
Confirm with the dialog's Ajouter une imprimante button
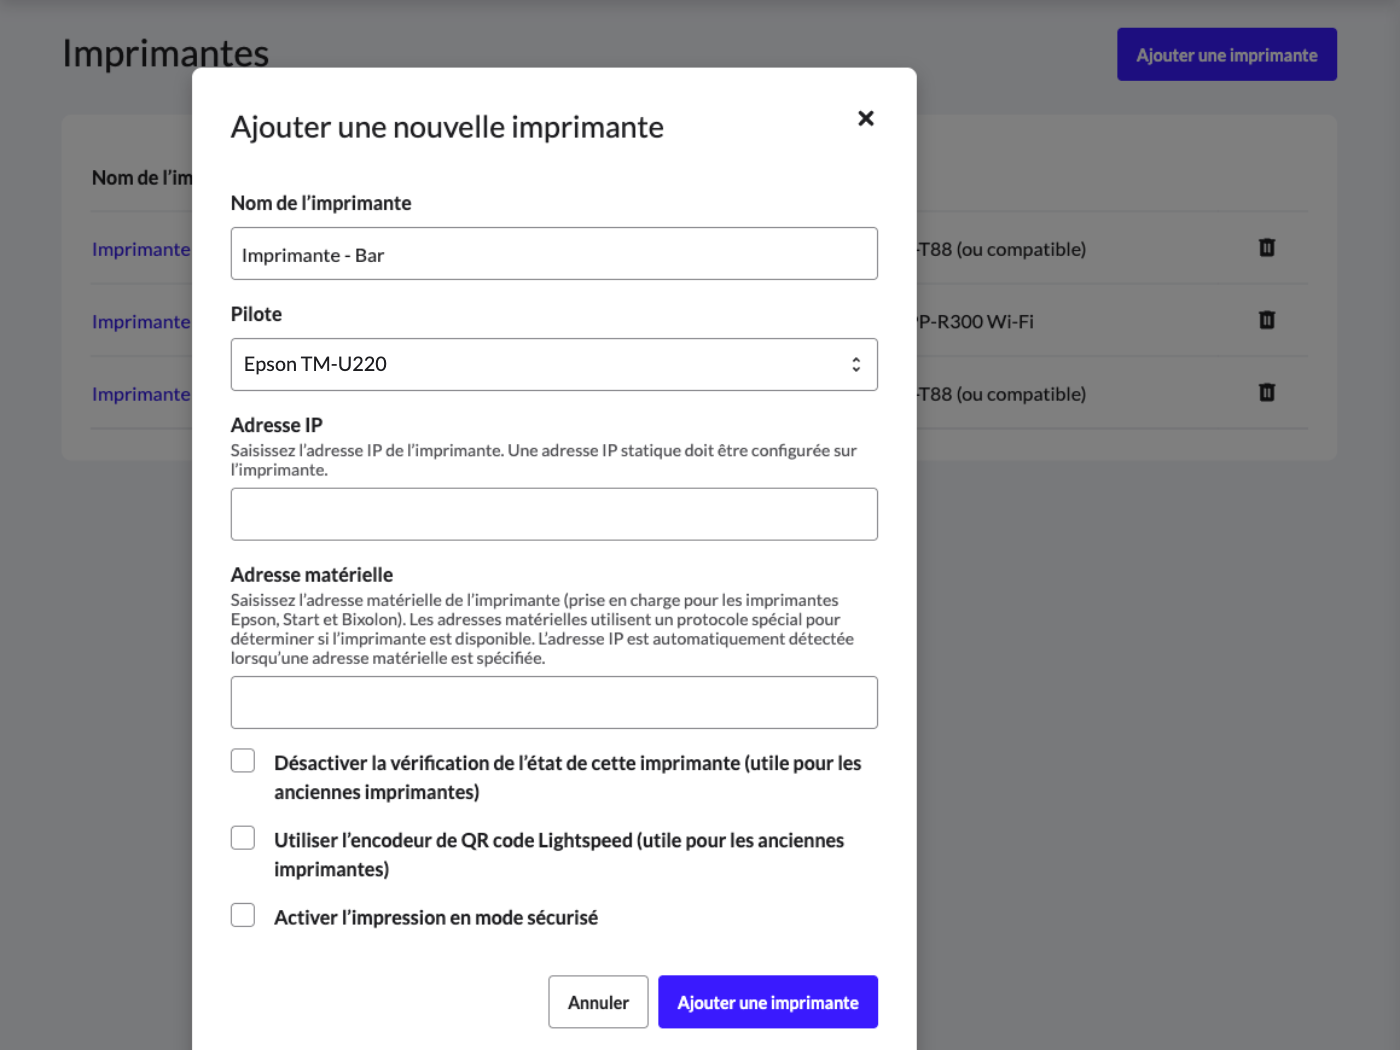pyautogui.click(x=768, y=1002)
